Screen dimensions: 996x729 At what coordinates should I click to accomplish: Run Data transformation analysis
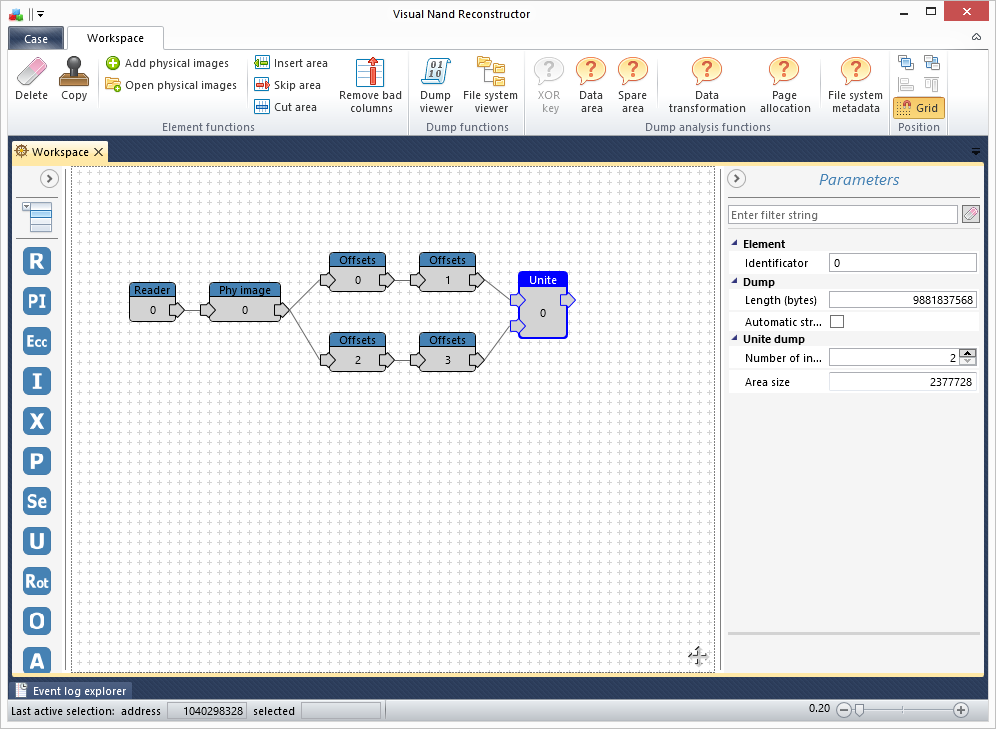click(x=707, y=85)
